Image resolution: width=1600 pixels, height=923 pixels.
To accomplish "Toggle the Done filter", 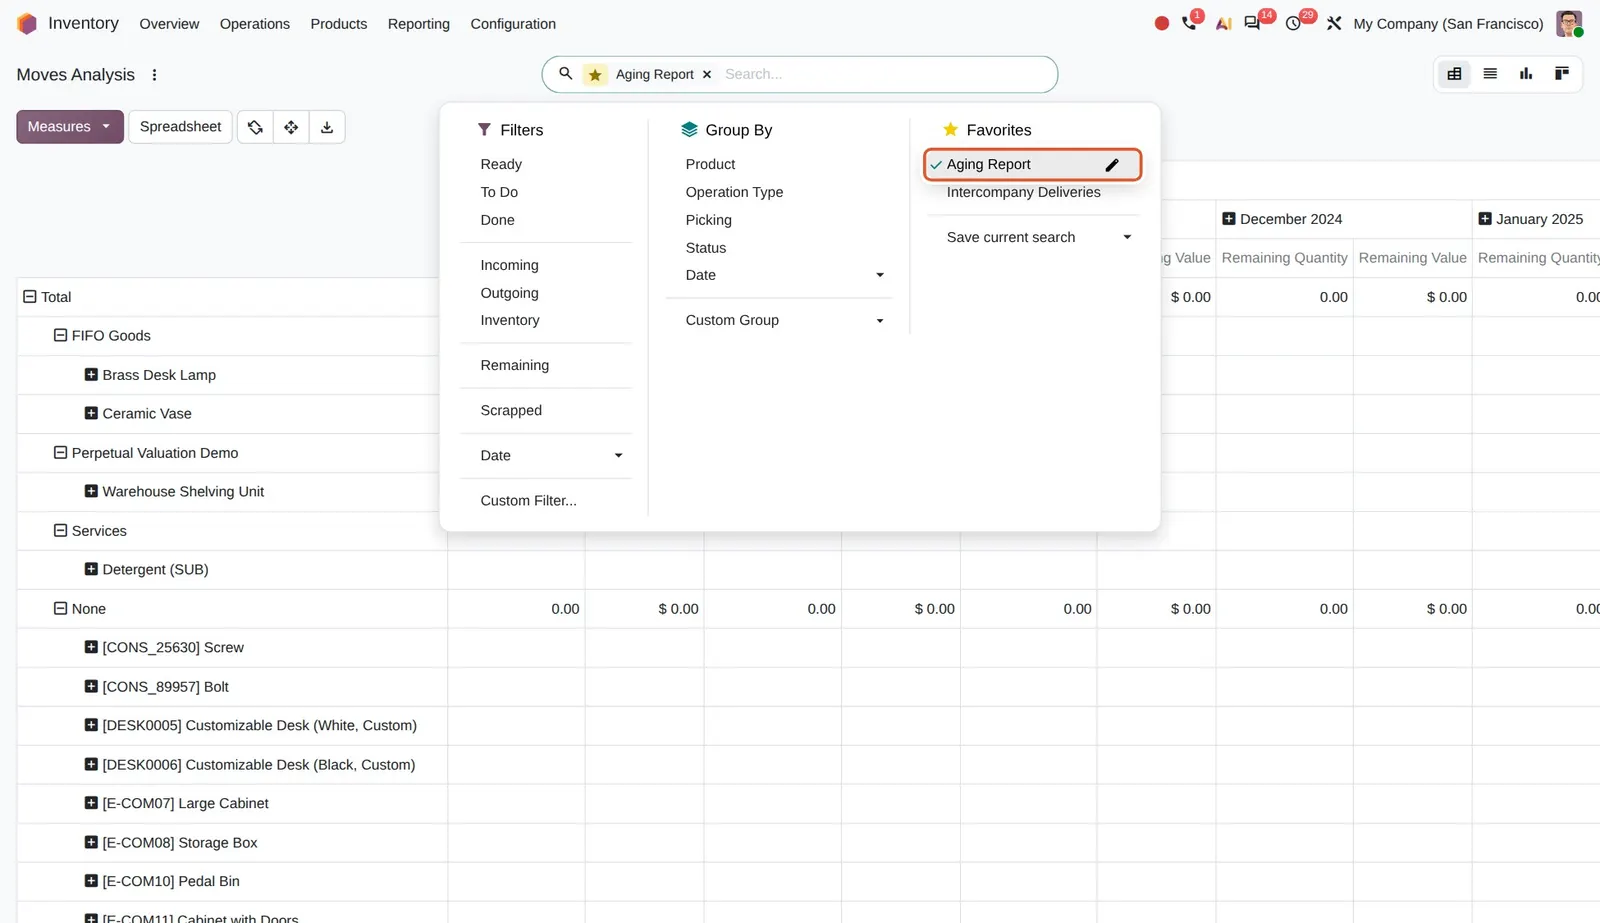I will coord(497,221).
